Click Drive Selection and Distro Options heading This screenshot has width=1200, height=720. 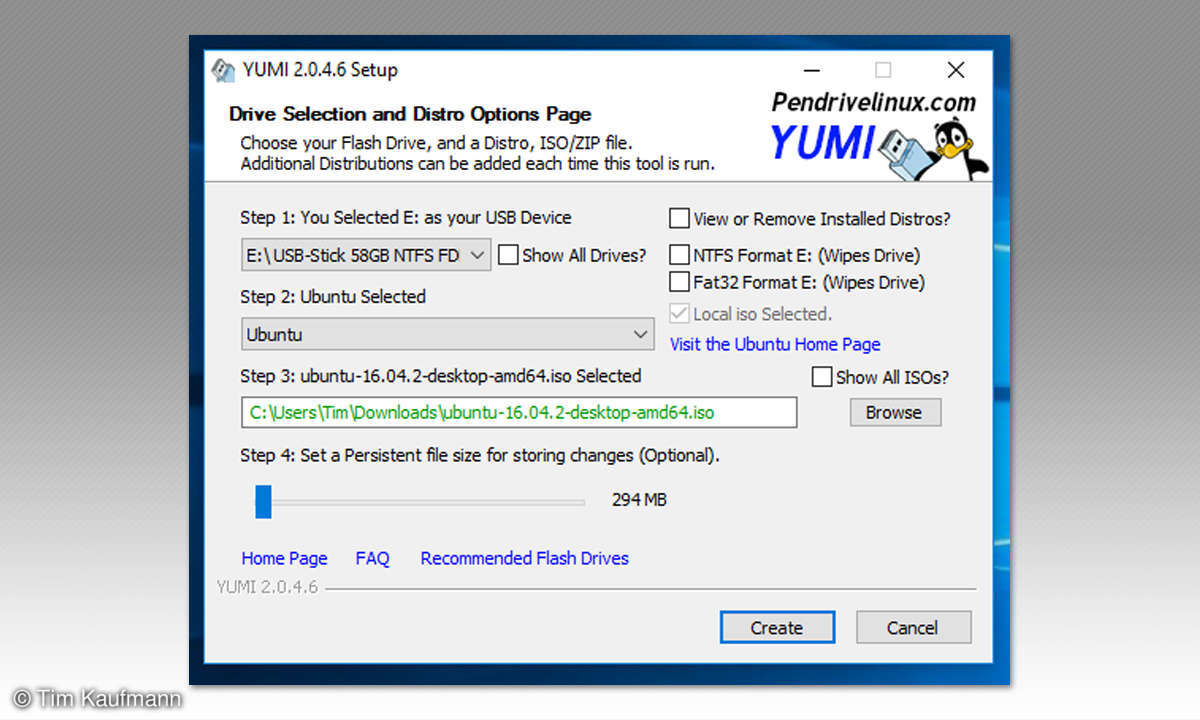point(410,114)
